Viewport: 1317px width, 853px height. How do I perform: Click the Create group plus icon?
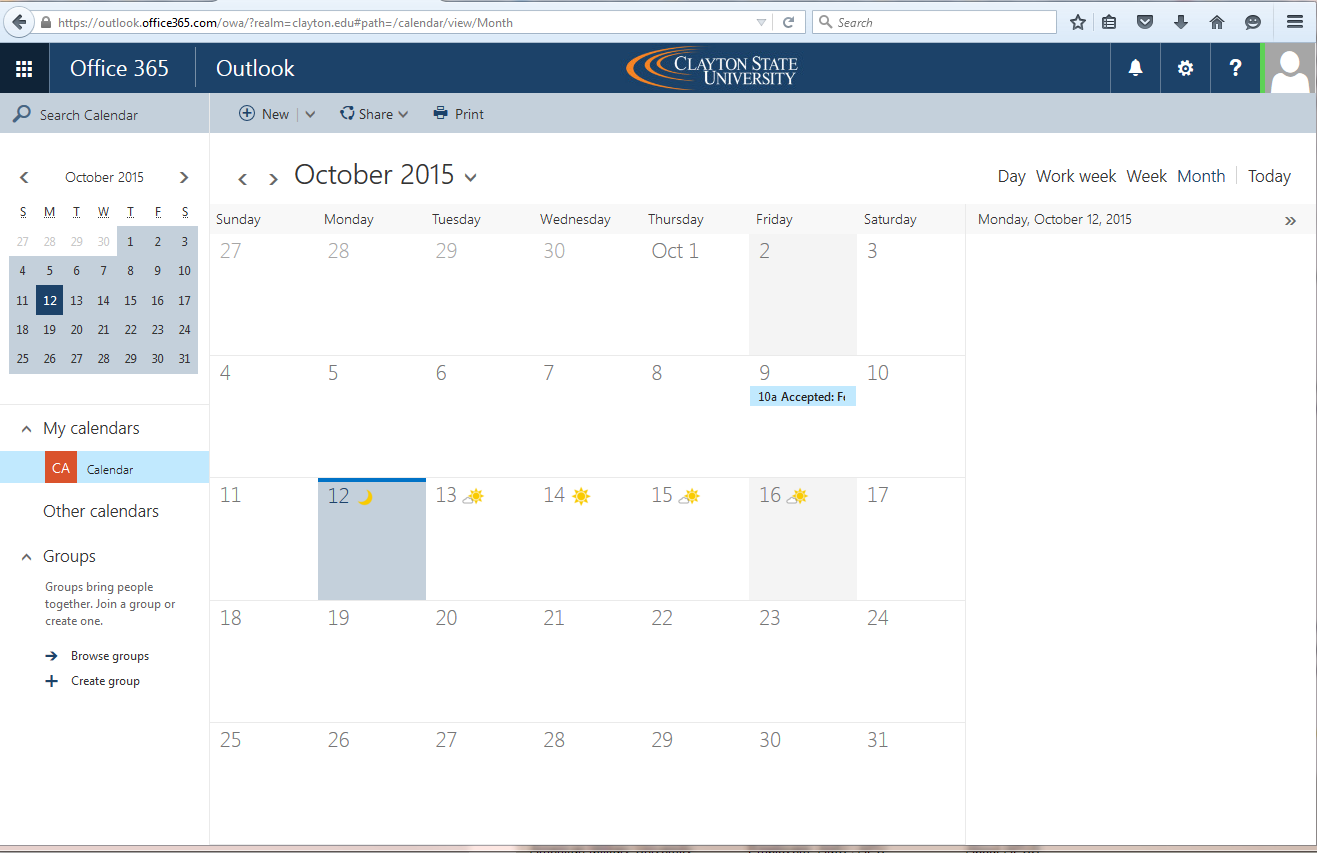(x=52, y=681)
